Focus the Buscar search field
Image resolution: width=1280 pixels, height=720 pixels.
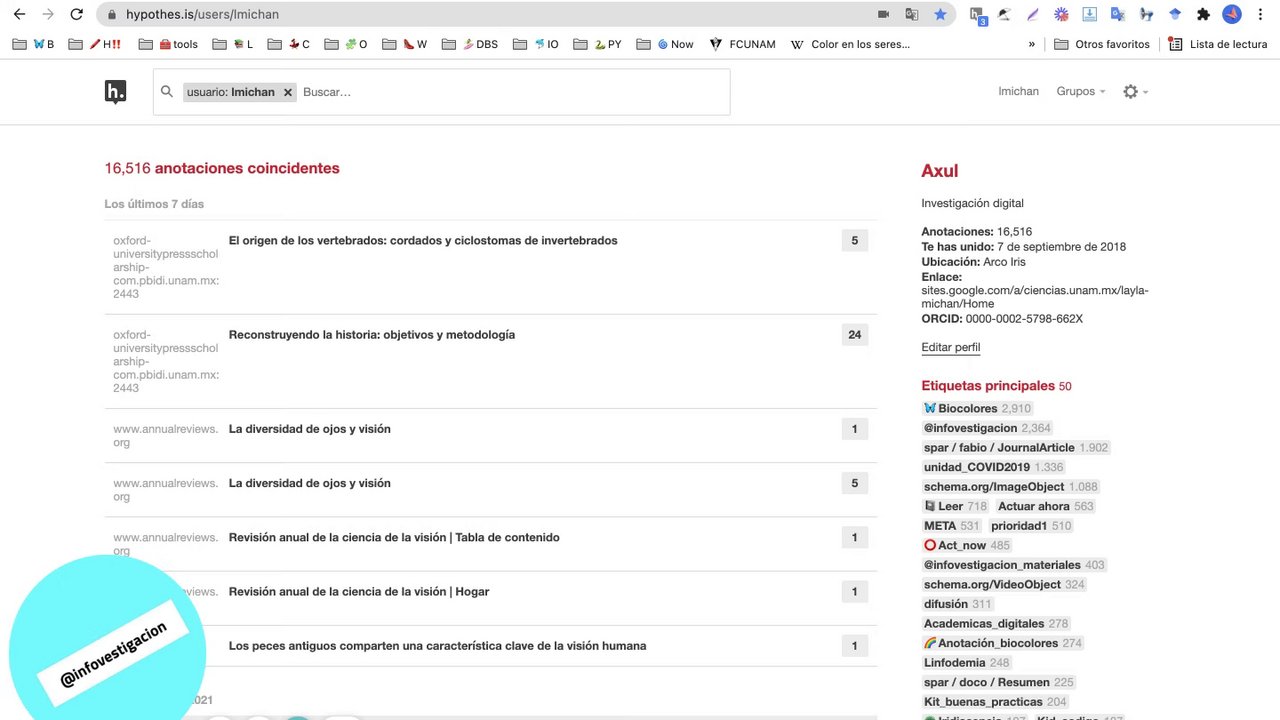pos(514,92)
